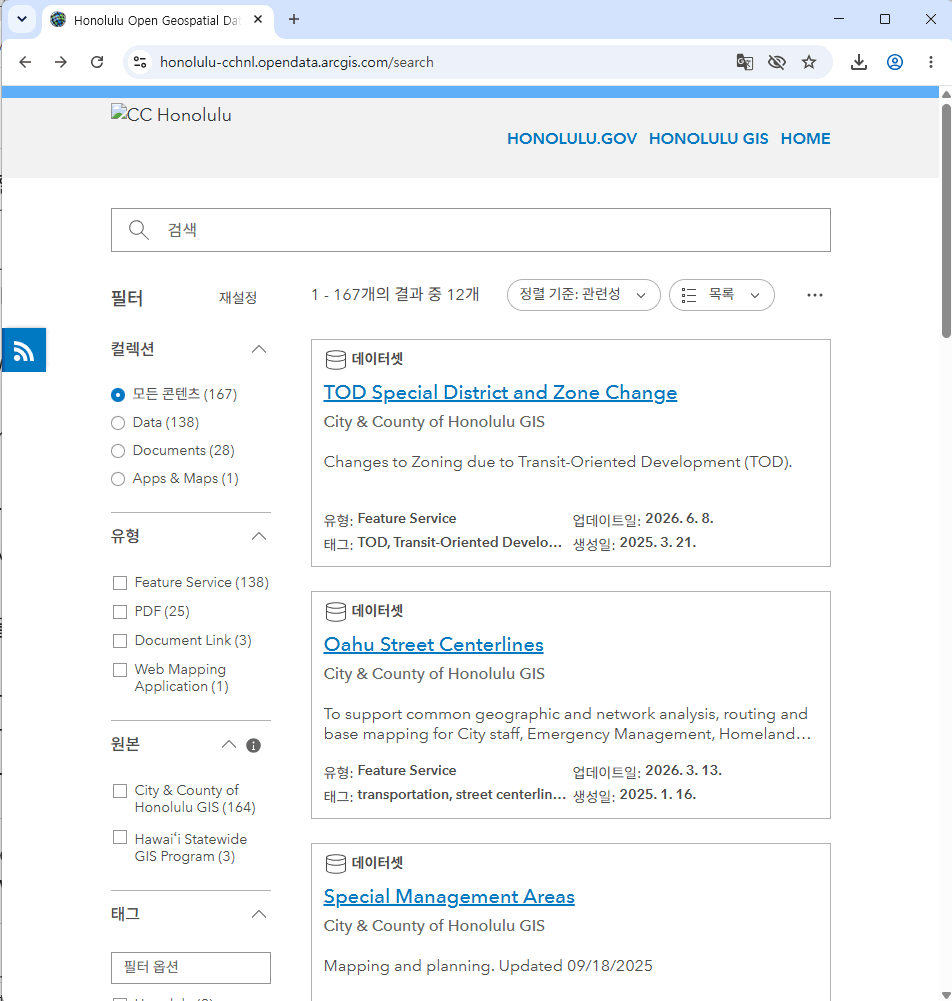Click the CC Honolulu logo image
The height and width of the screenshot is (1001, 952).
(x=171, y=115)
